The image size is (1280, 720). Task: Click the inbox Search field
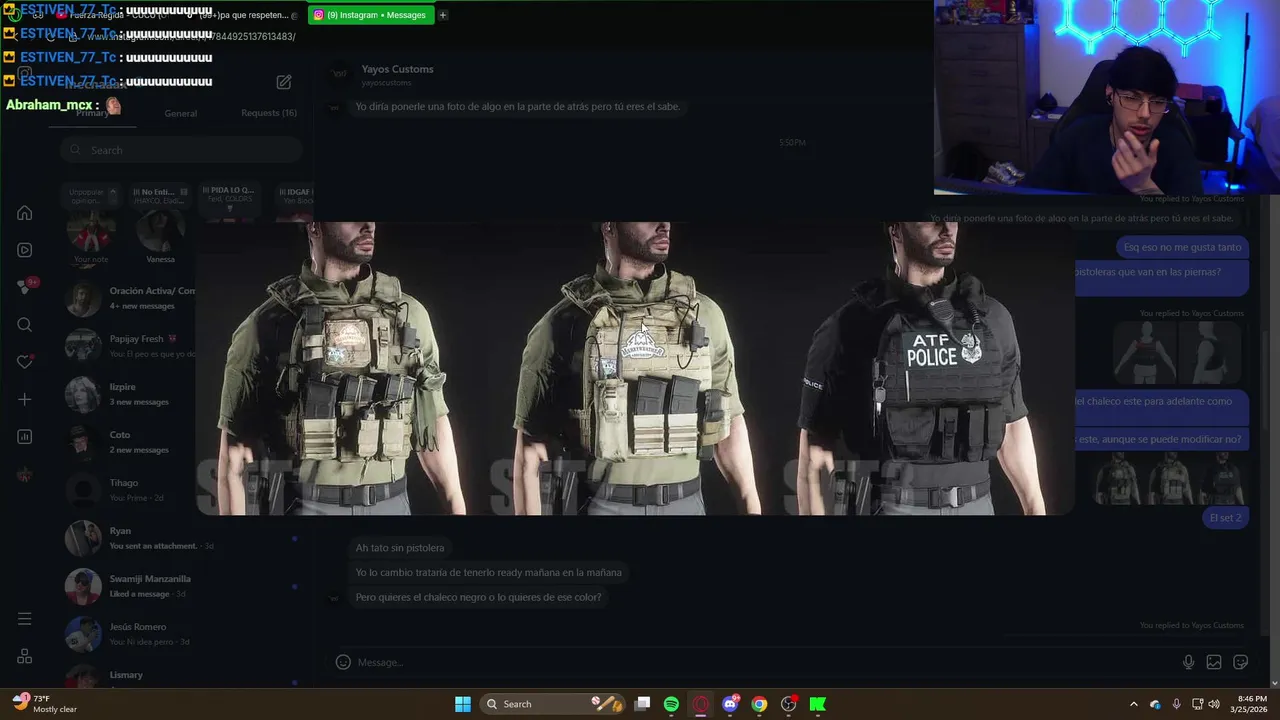click(180, 150)
